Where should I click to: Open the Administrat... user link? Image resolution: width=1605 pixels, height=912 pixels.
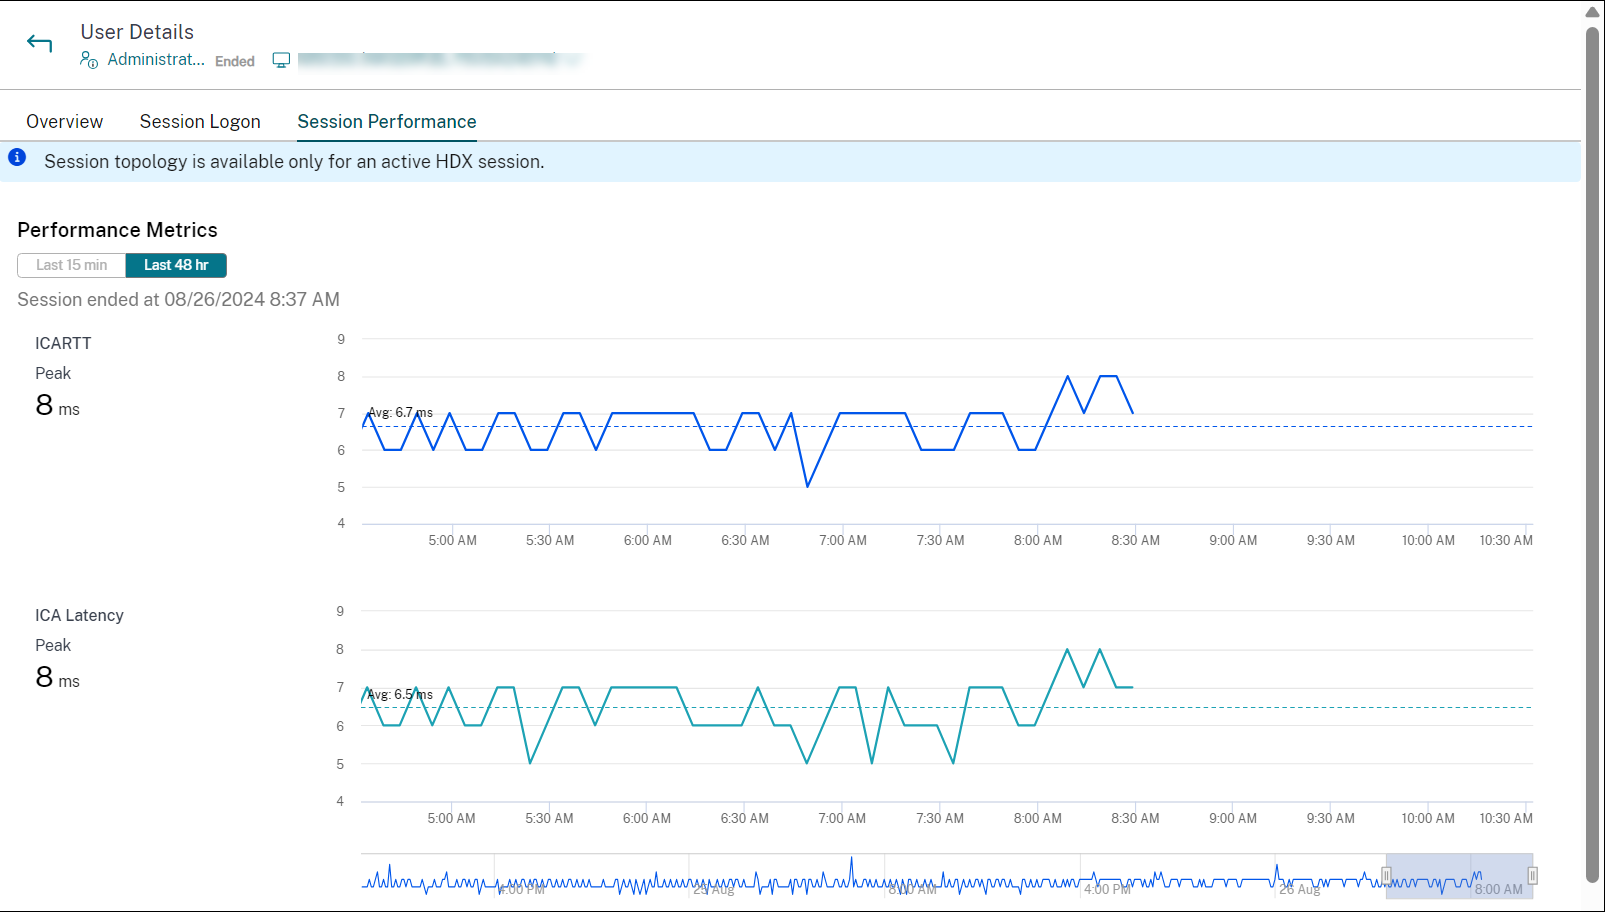click(155, 60)
